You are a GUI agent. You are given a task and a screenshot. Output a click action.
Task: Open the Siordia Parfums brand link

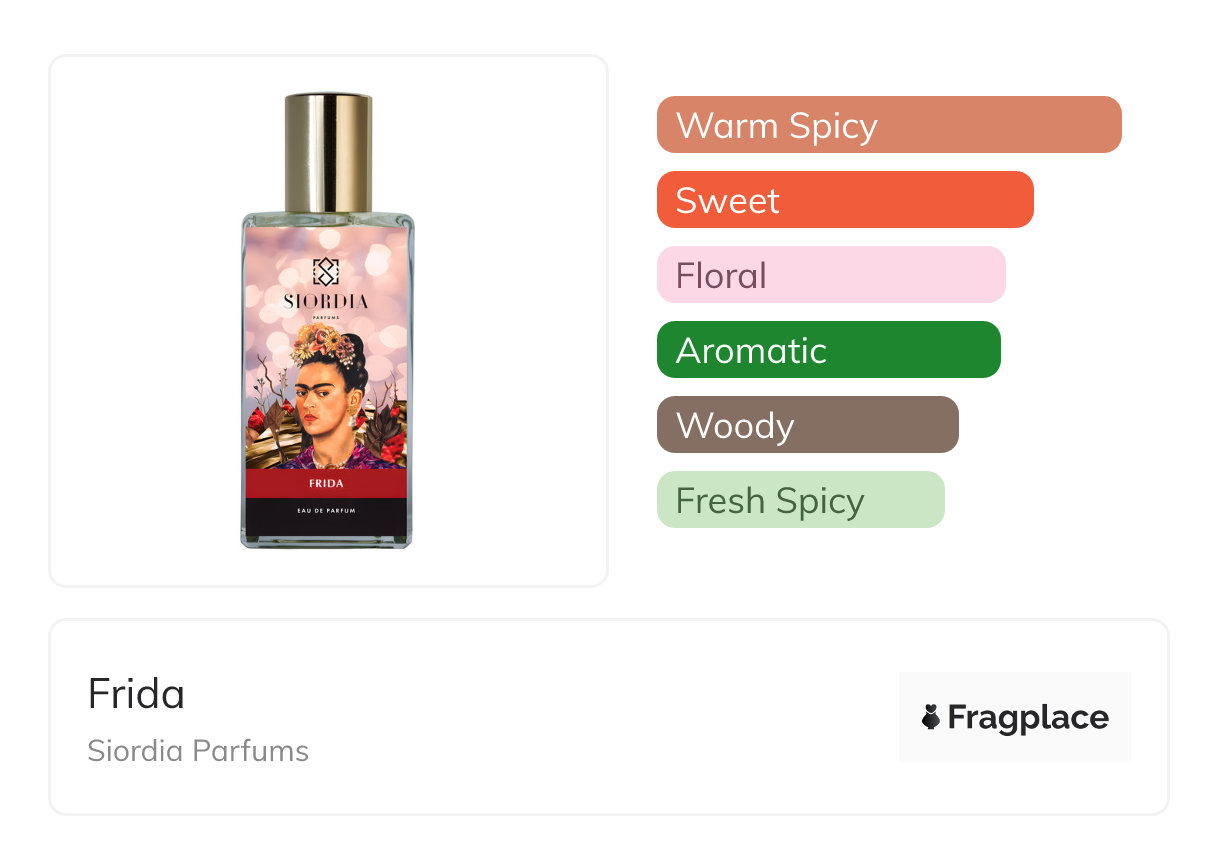pyautogui.click(x=198, y=751)
